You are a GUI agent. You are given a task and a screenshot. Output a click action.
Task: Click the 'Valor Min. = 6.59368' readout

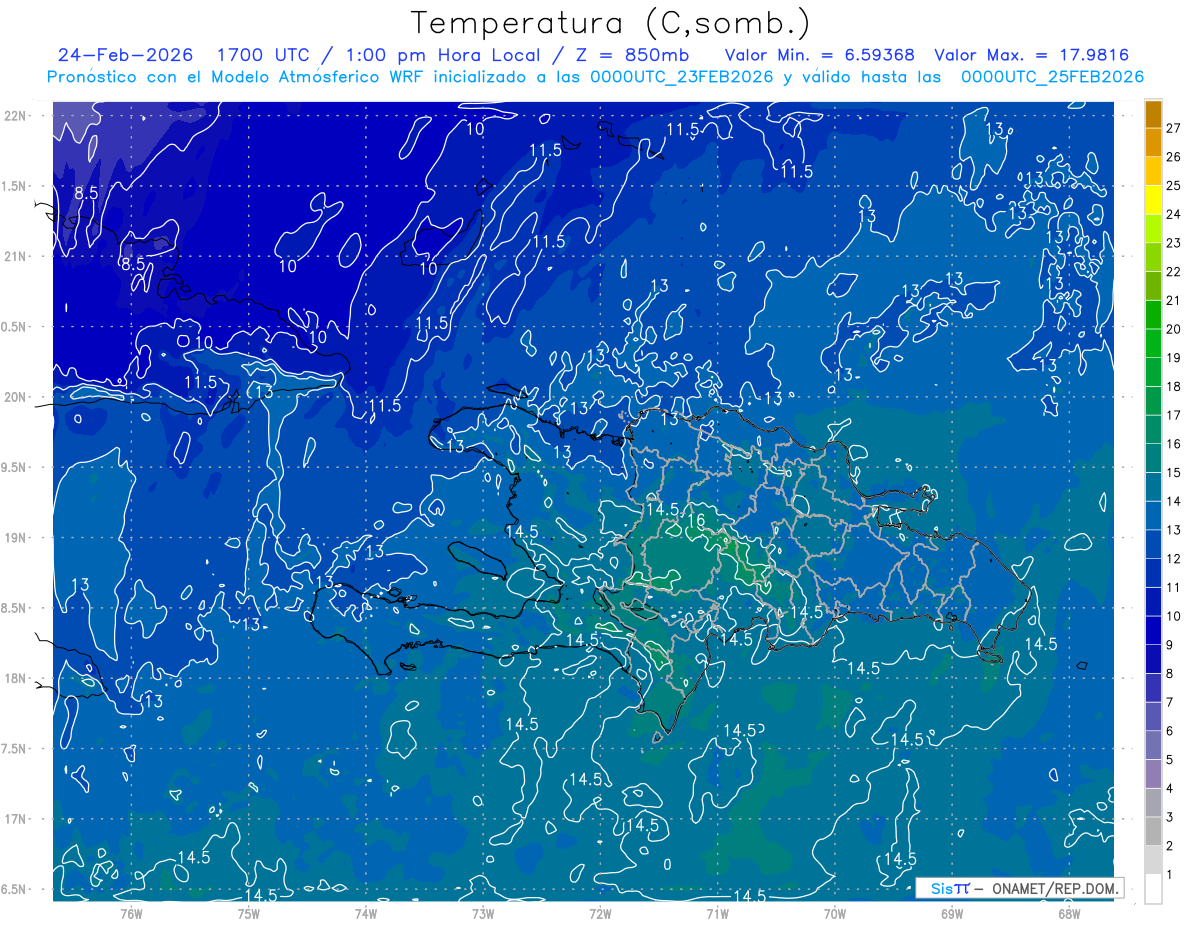point(819,55)
